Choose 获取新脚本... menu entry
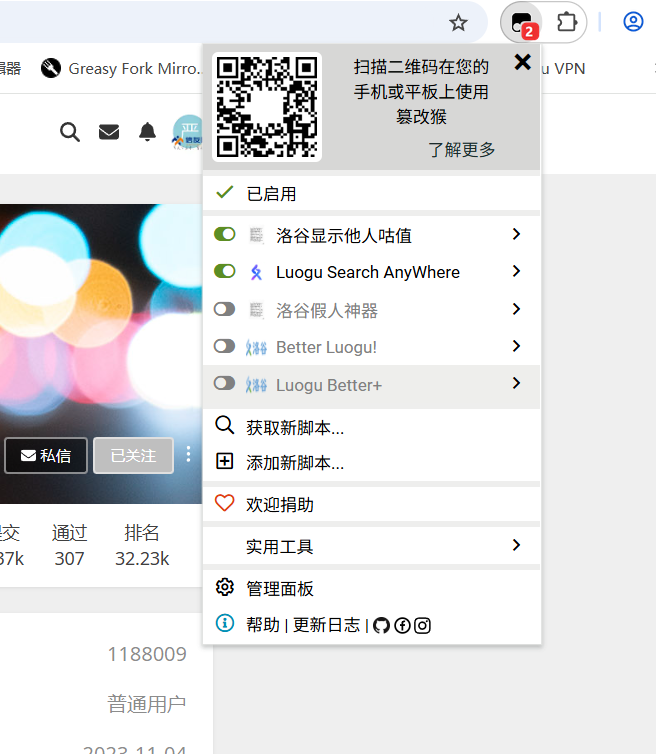Image resolution: width=656 pixels, height=754 pixels. [x=371, y=427]
